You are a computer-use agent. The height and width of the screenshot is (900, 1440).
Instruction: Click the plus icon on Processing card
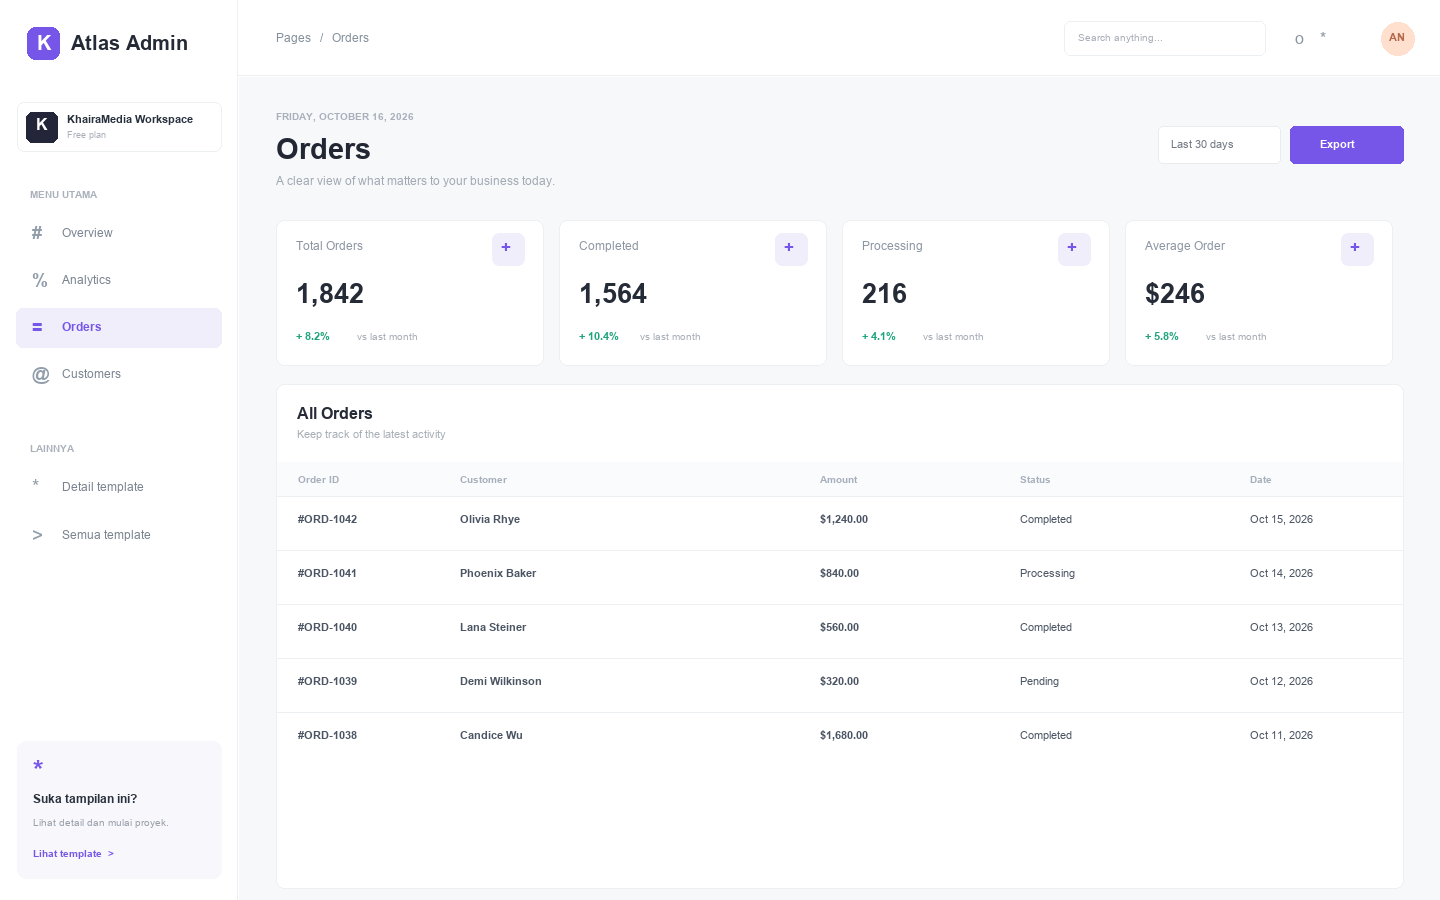[1074, 249]
